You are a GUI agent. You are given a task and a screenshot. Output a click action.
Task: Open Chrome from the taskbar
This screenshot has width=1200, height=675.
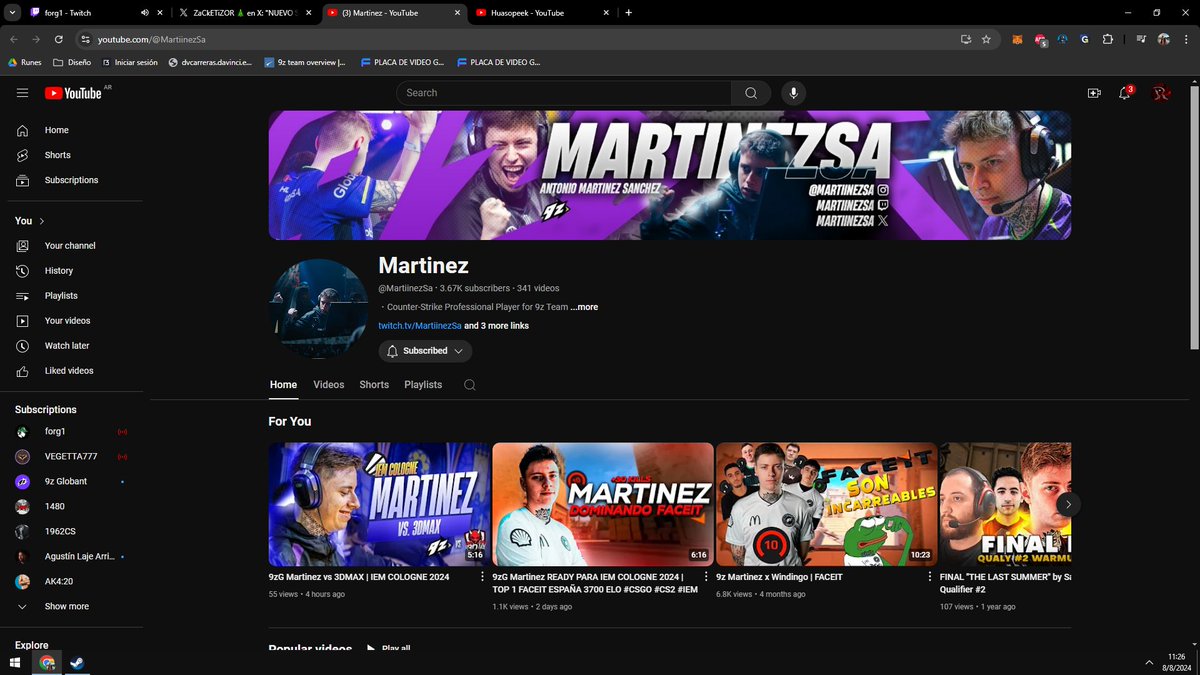47,662
